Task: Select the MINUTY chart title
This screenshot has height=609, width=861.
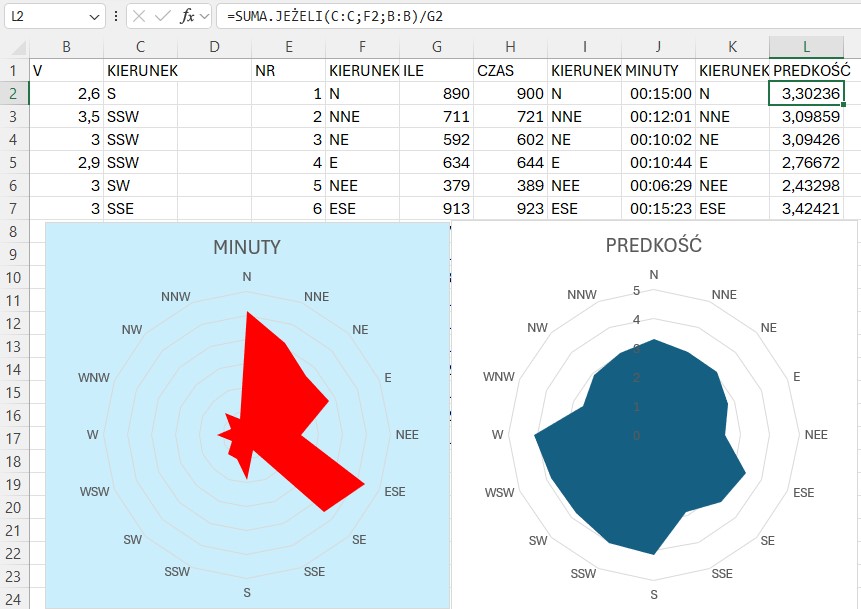Action: [246, 248]
